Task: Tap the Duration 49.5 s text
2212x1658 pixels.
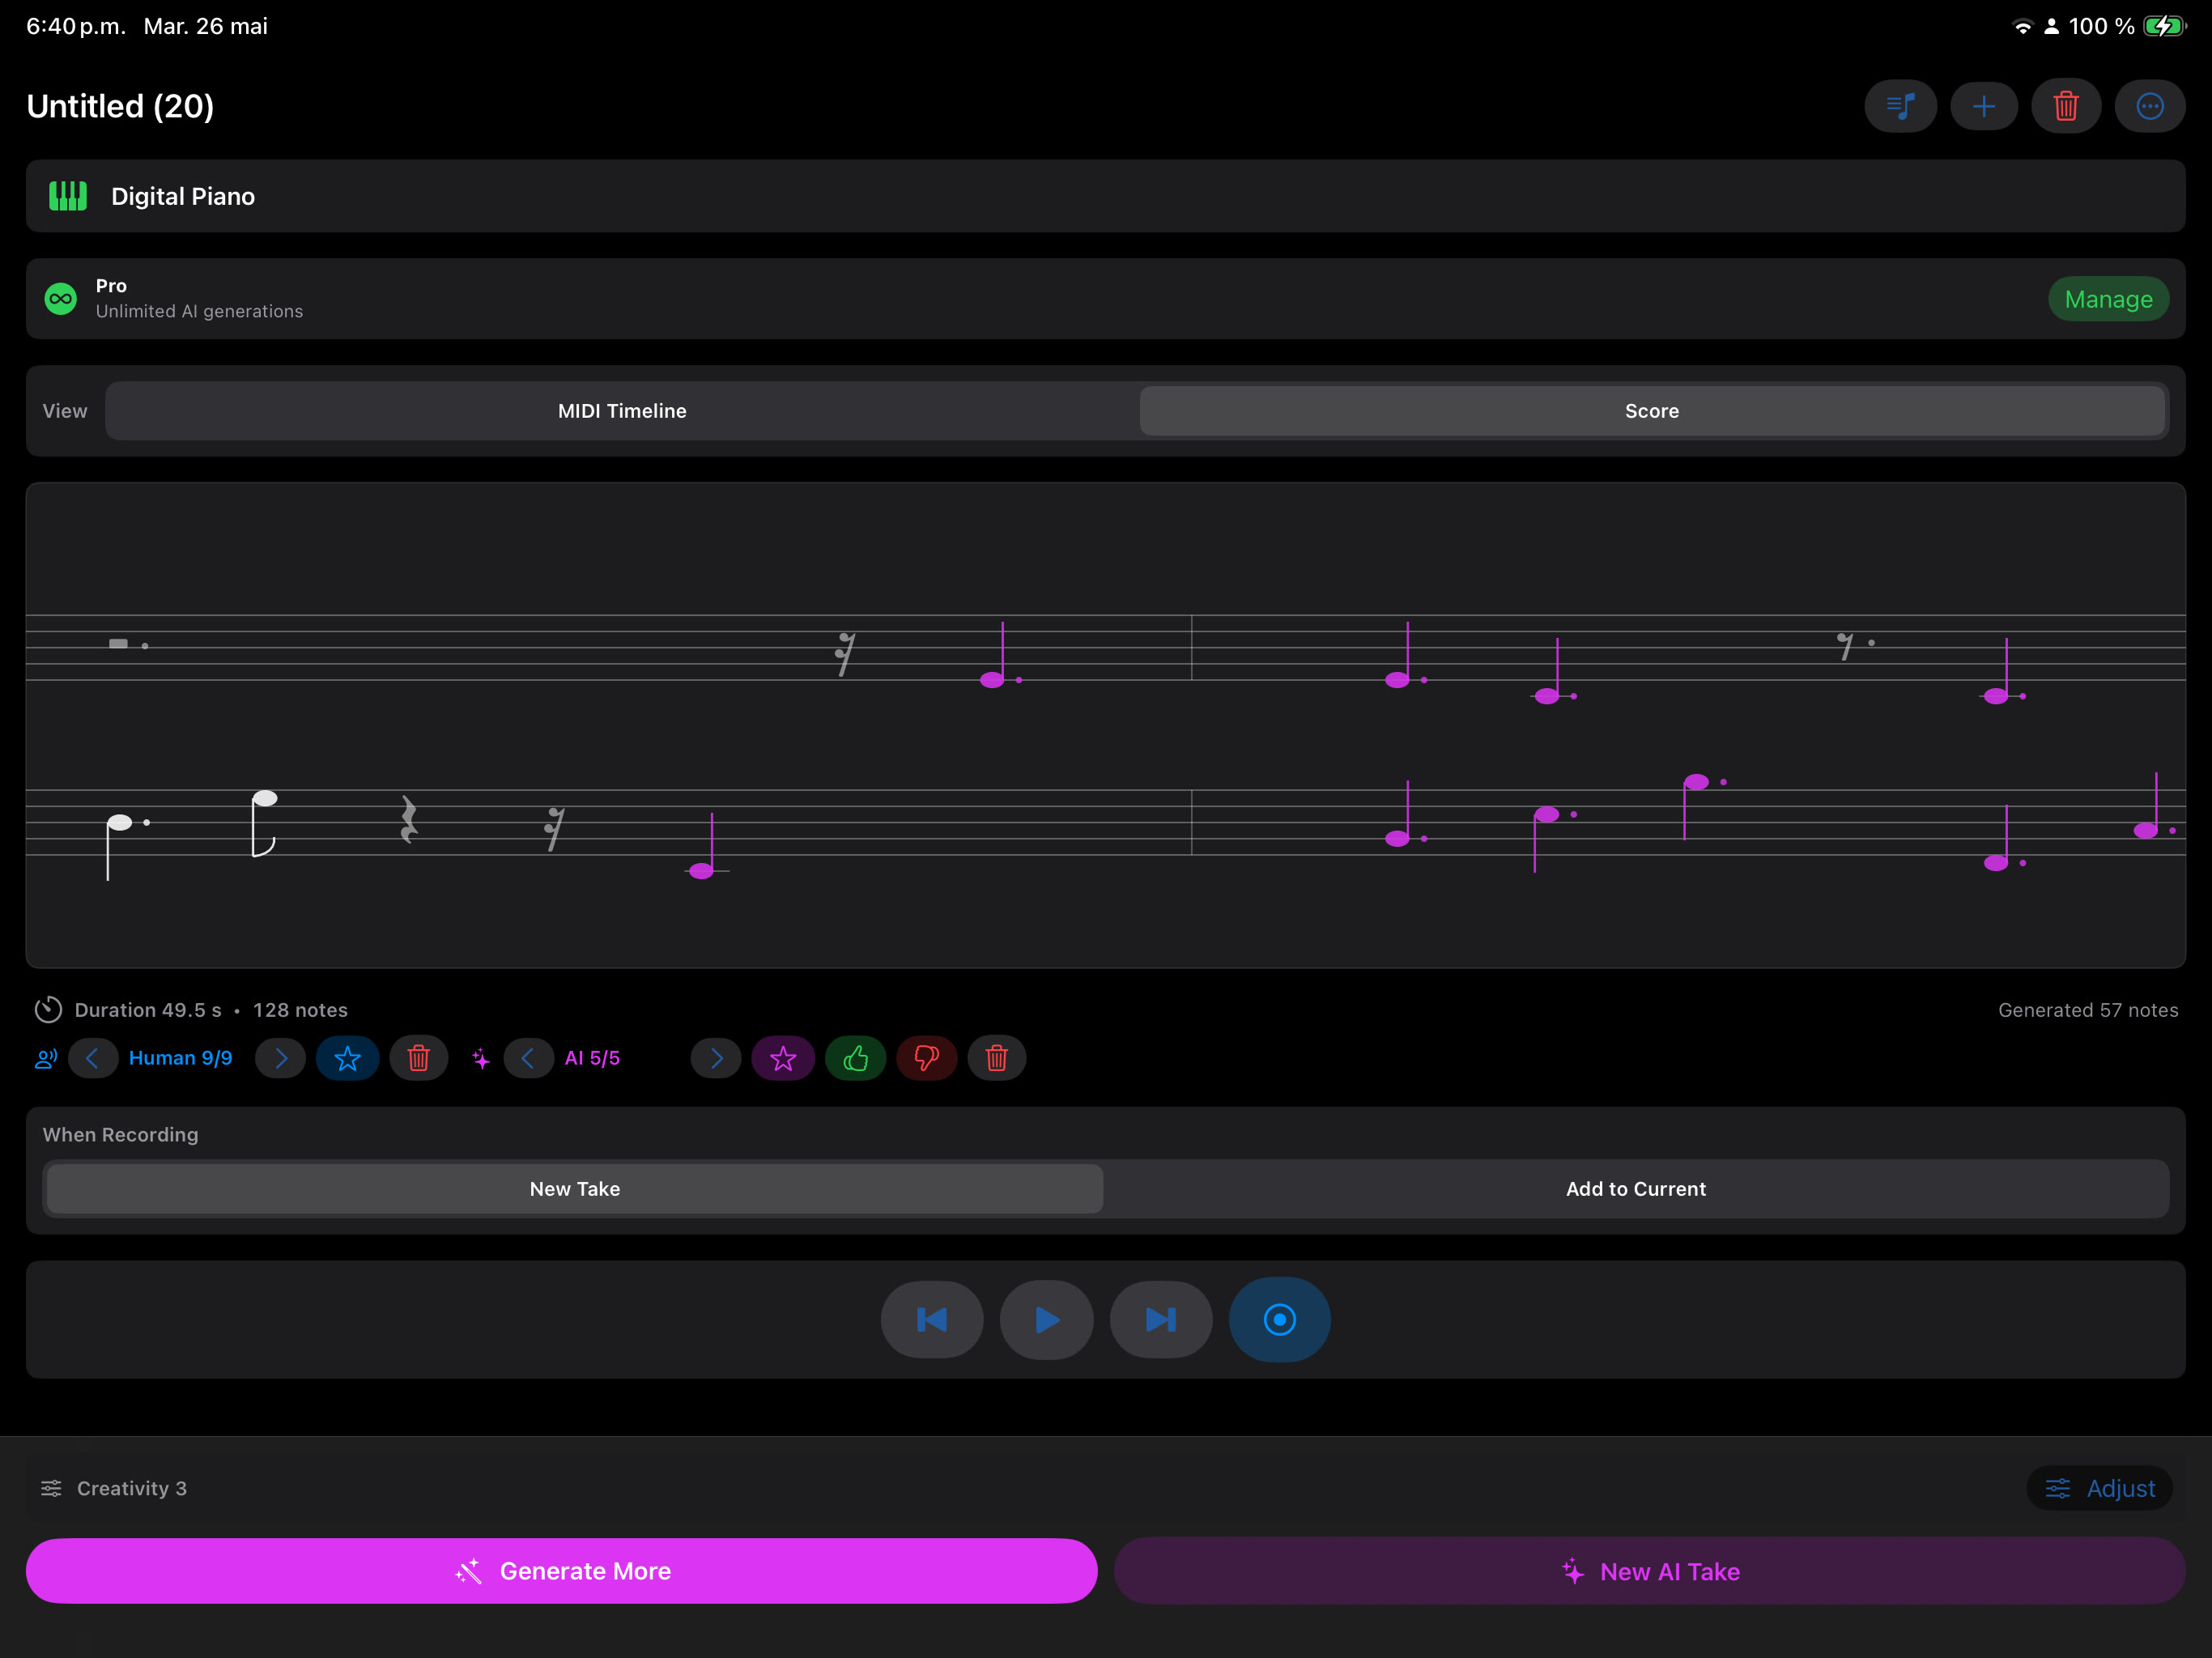Action: click(148, 1010)
